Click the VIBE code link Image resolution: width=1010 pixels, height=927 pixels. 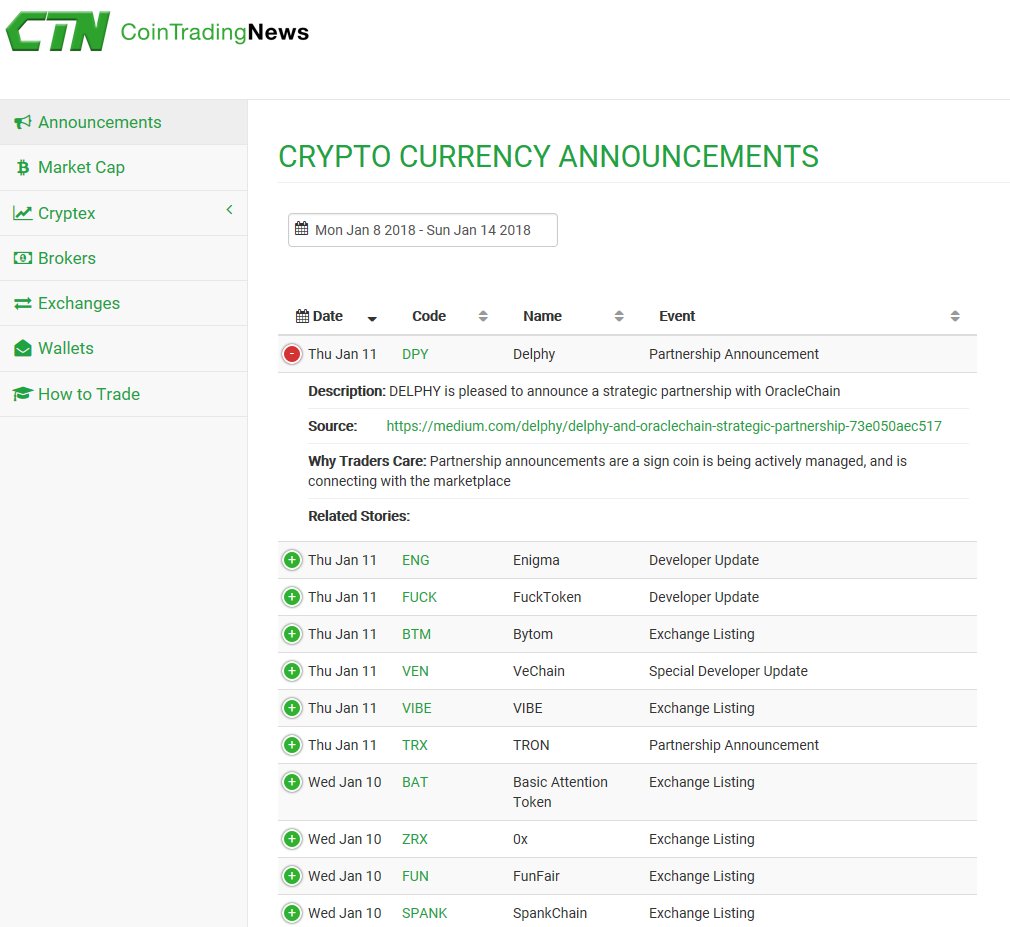coord(417,709)
